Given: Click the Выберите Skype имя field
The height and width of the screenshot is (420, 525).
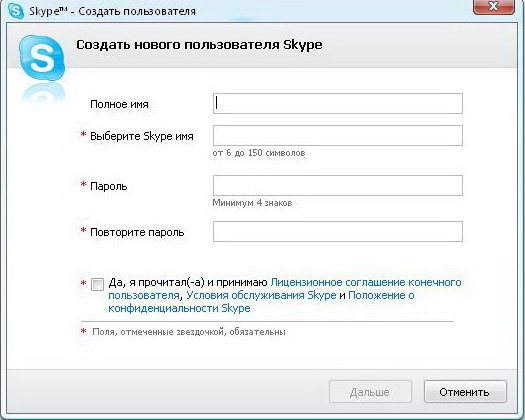Looking at the screenshot, I should [x=338, y=136].
